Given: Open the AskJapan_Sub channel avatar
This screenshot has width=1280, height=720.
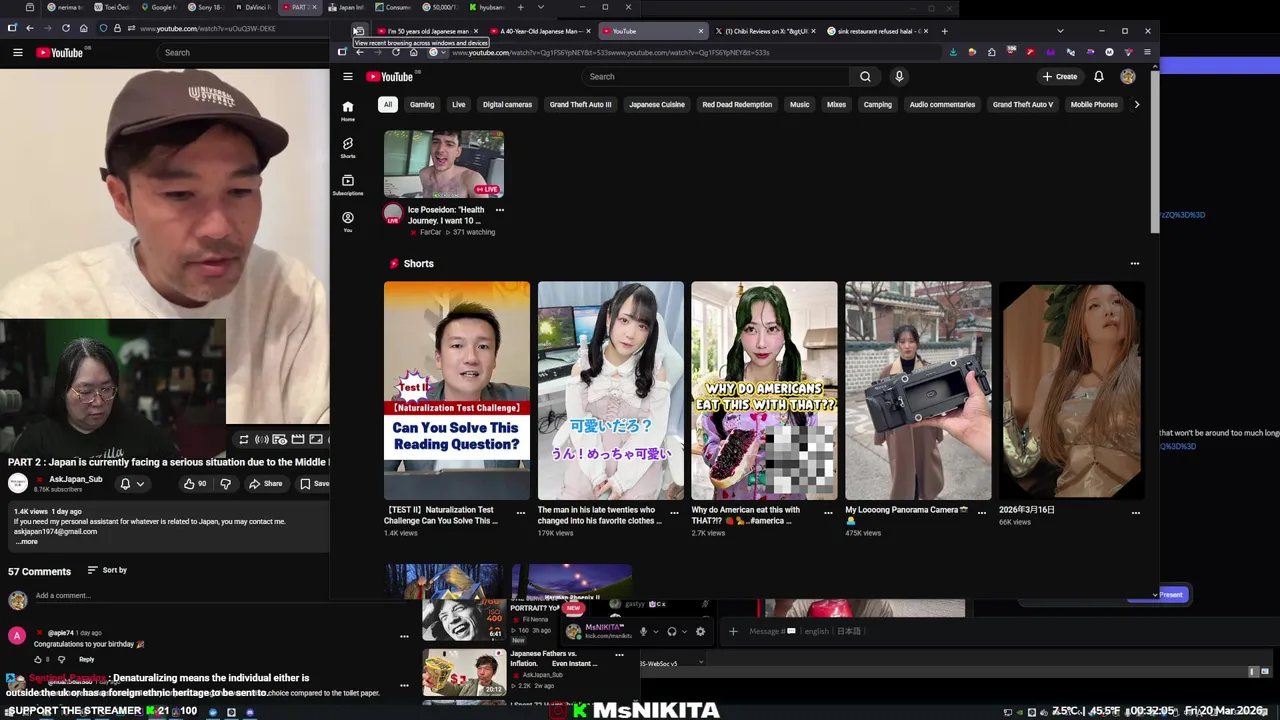Looking at the screenshot, I should [18, 484].
